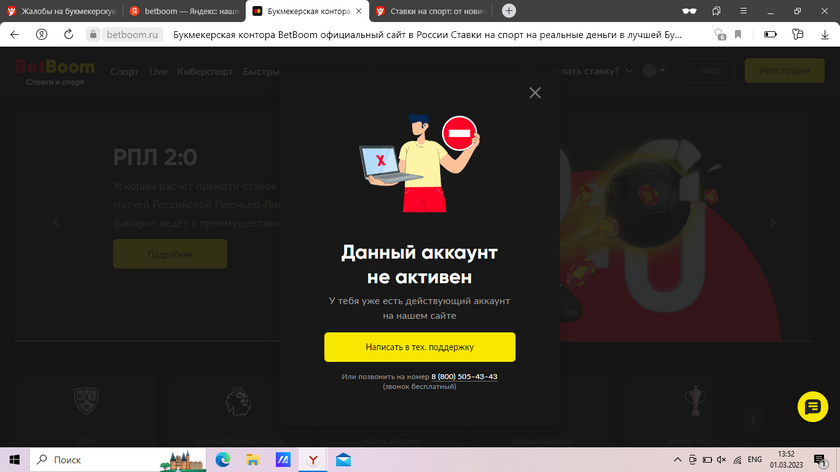Open the taskbar clock showing 13:52
Image resolution: width=840 pixels, height=472 pixels.
(786, 460)
